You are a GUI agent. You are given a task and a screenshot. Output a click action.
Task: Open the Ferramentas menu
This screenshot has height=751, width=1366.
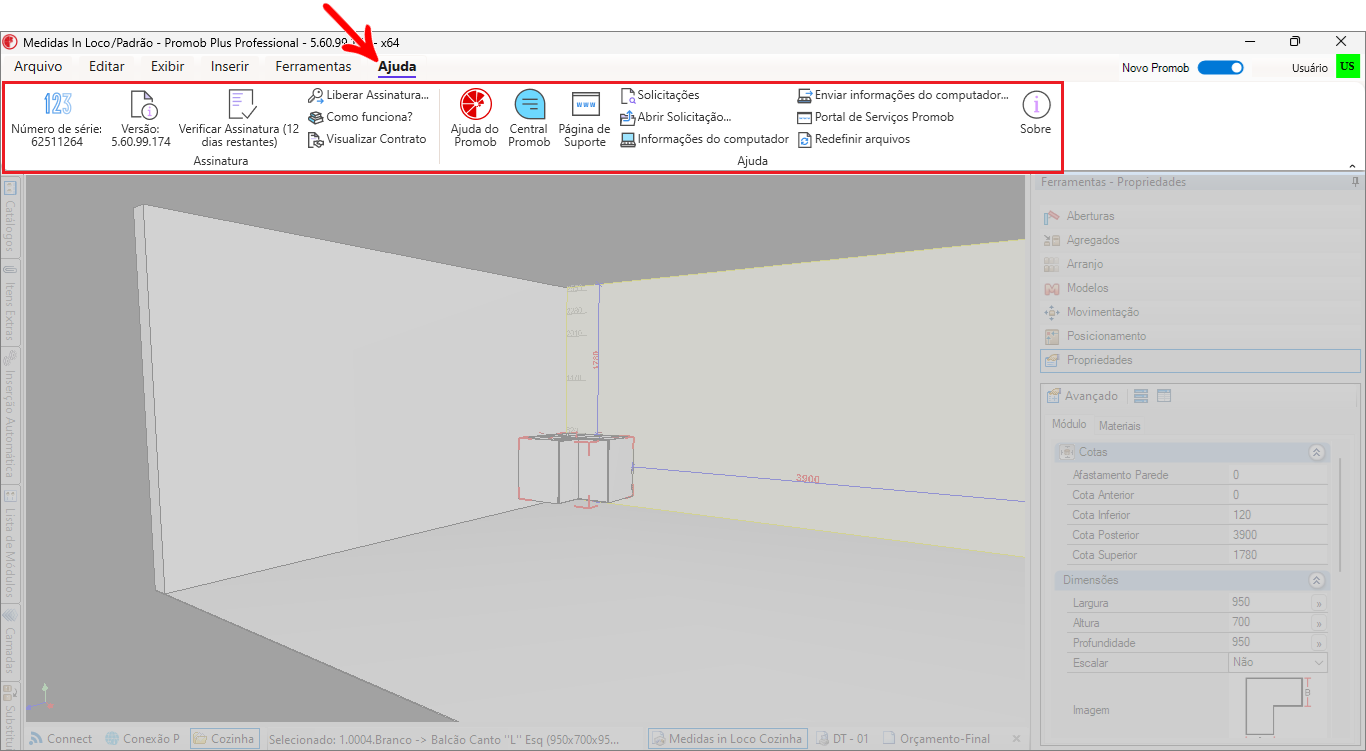coord(314,67)
